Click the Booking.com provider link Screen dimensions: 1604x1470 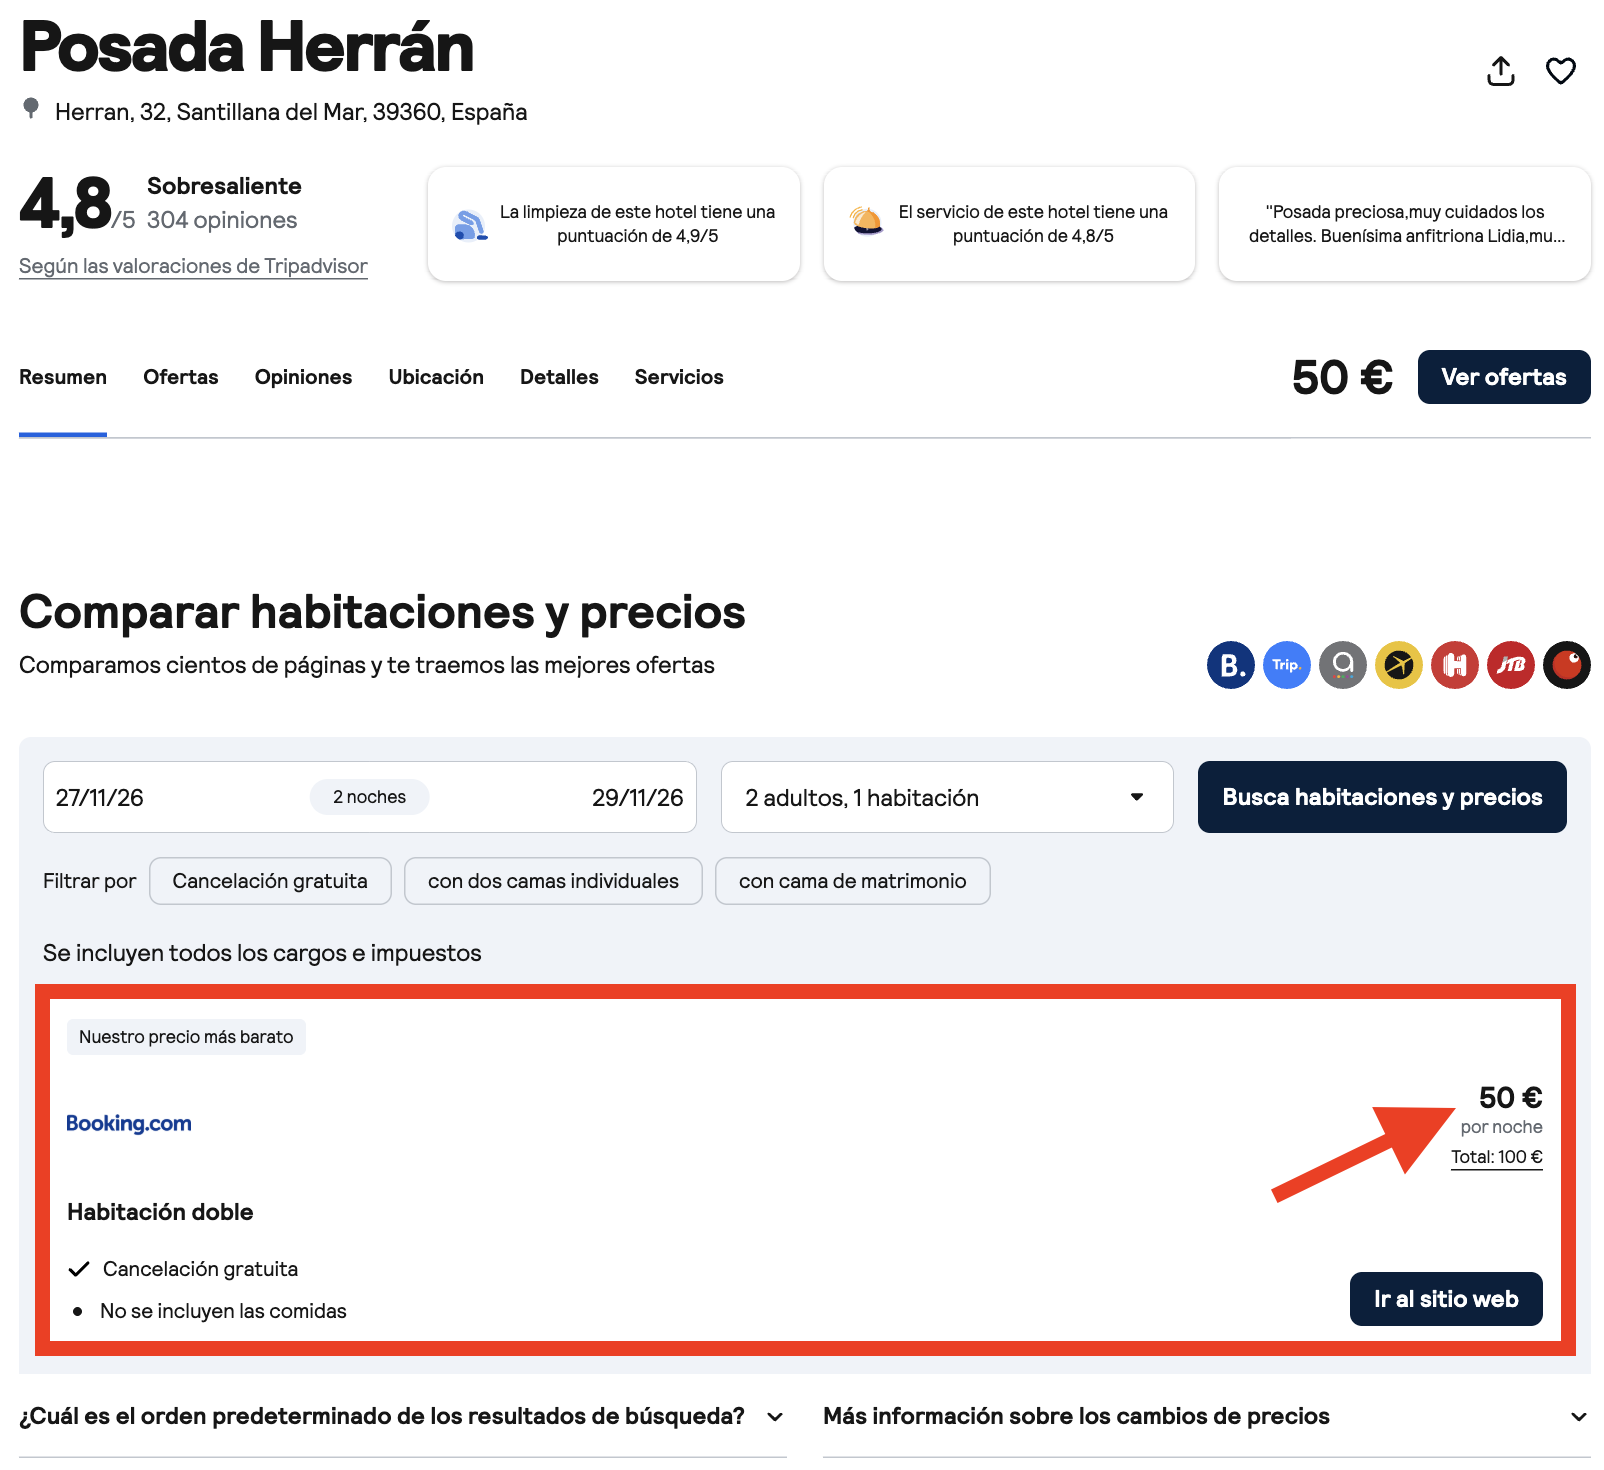[x=129, y=1123]
